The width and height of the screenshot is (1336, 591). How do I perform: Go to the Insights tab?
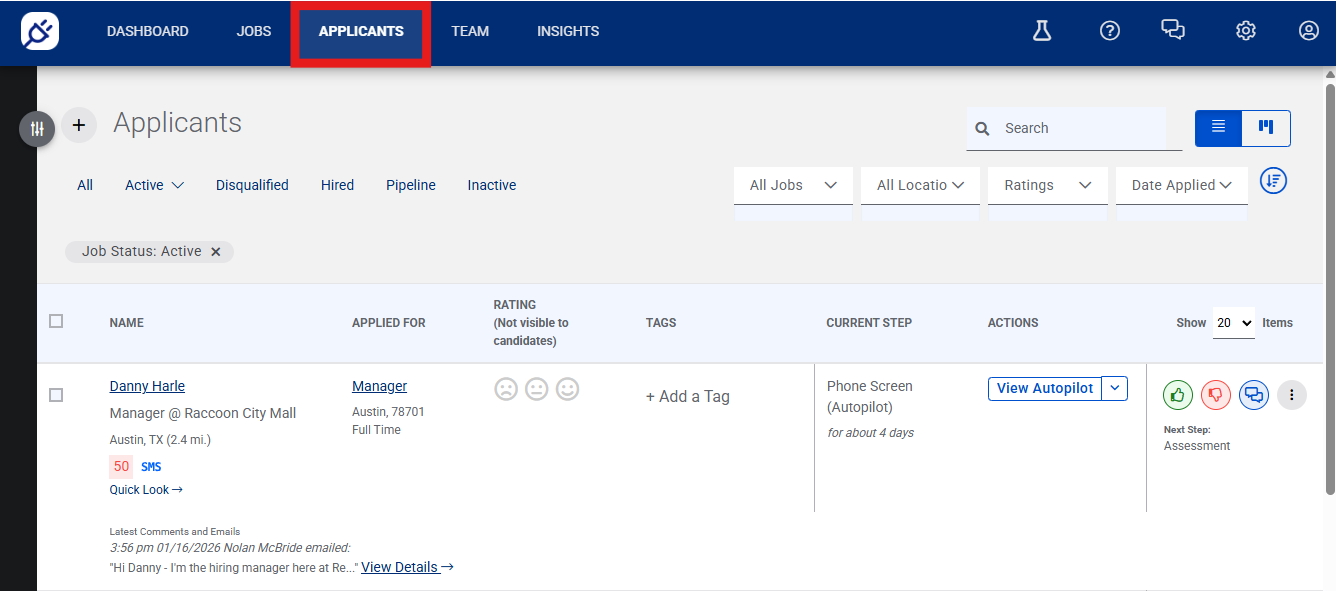(568, 31)
